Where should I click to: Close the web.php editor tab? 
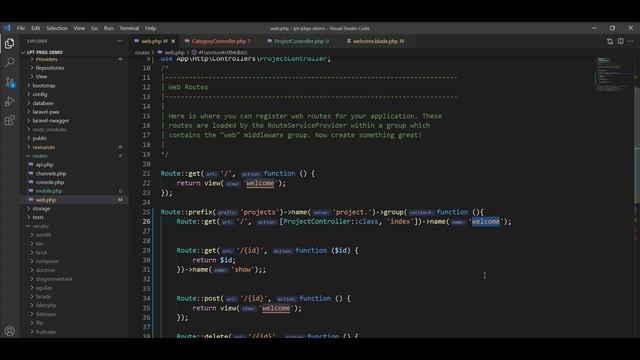click(x=173, y=41)
